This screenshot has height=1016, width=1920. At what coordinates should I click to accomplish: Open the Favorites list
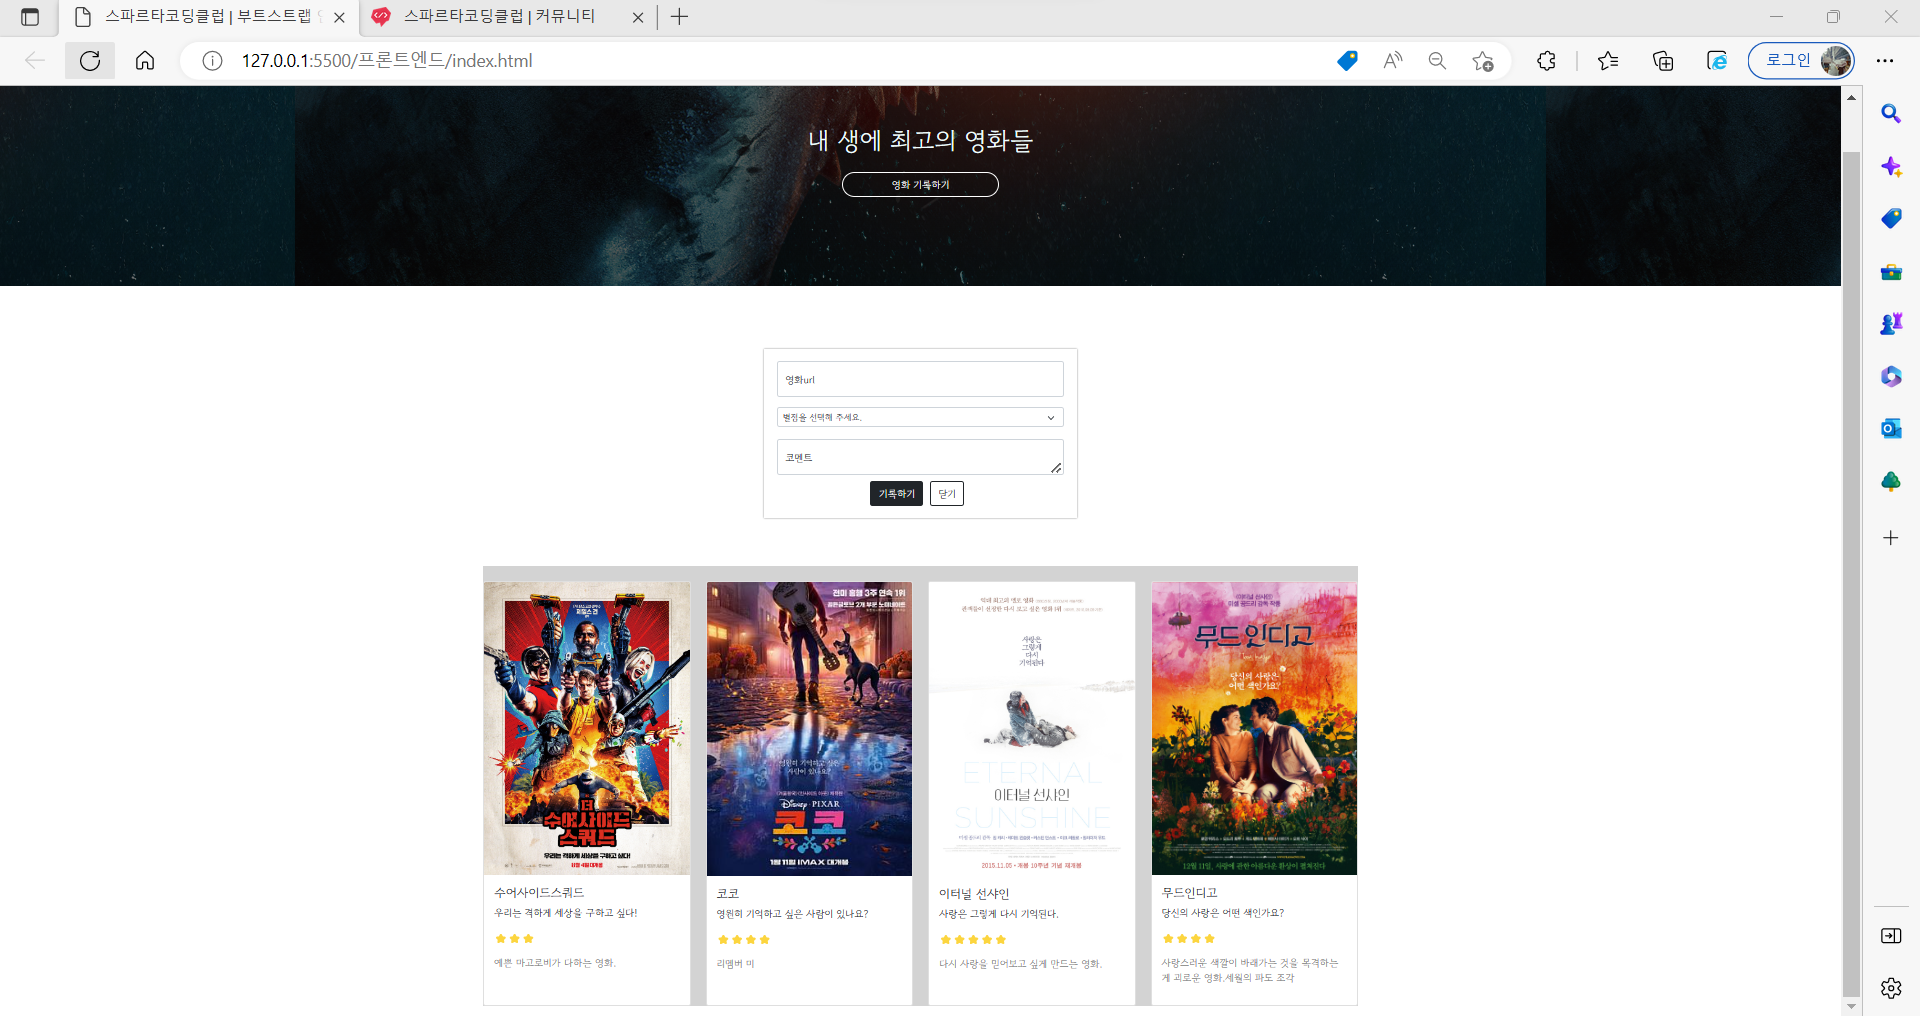click(x=1608, y=61)
